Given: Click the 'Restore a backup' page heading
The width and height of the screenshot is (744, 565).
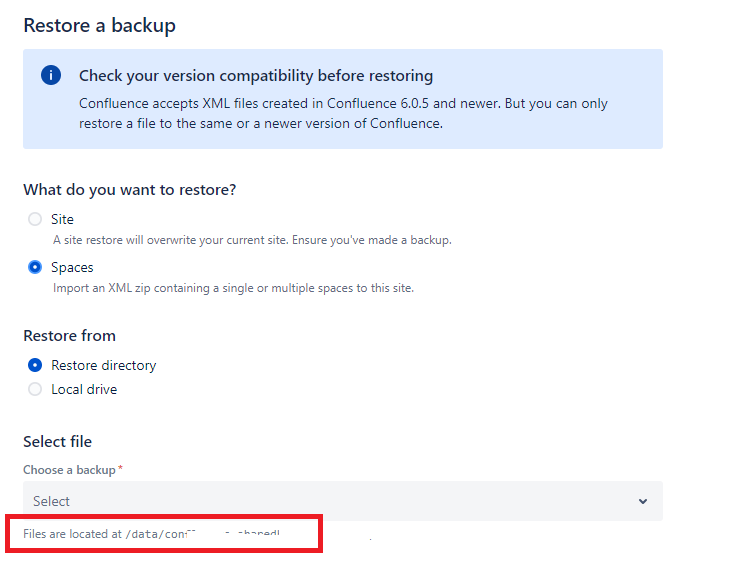Looking at the screenshot, I should 100,25.
